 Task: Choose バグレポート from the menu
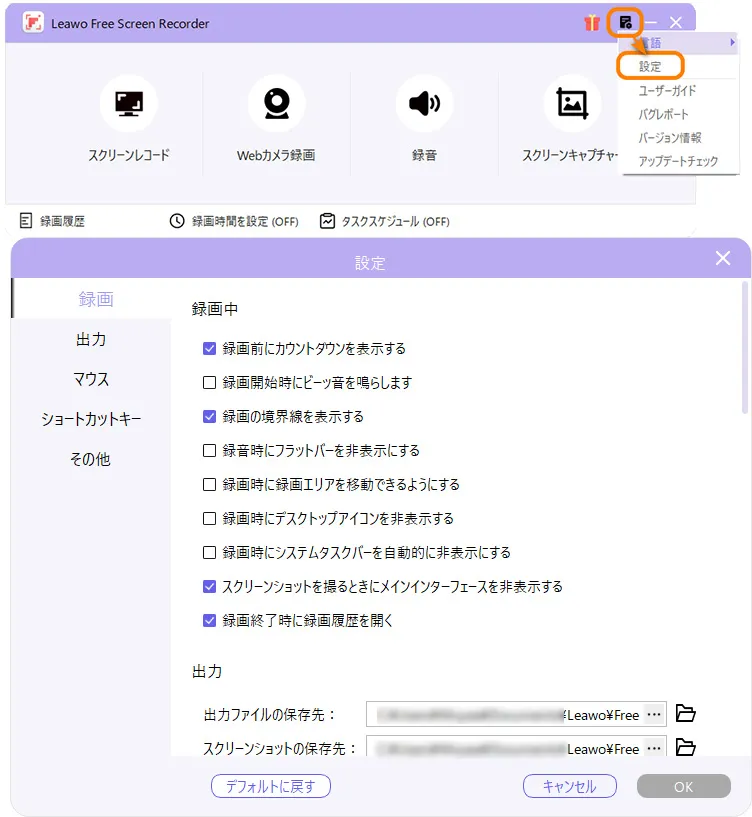click(x=663, y=114)
